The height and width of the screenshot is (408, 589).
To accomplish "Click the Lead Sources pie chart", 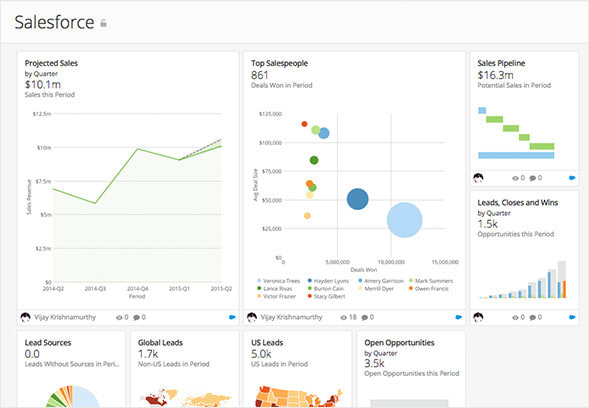I will [72, 396].
